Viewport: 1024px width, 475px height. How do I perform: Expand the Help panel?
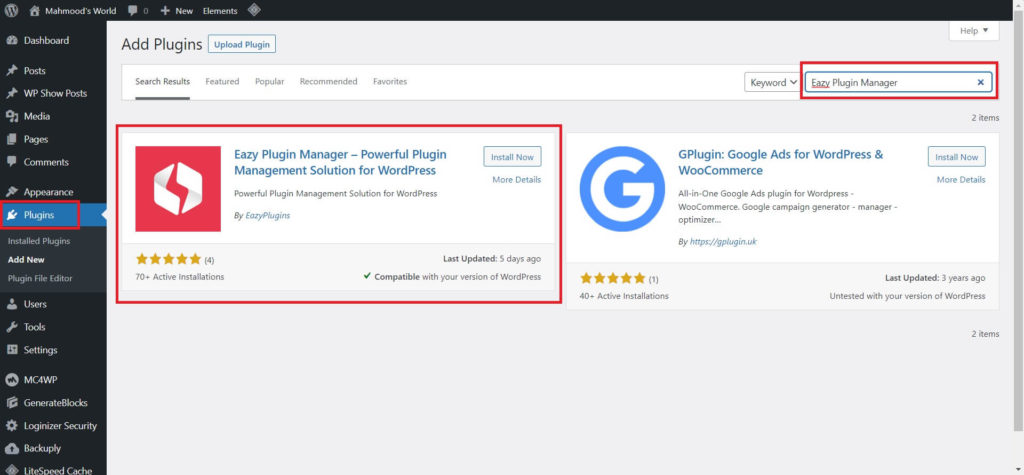coord(974,31)
